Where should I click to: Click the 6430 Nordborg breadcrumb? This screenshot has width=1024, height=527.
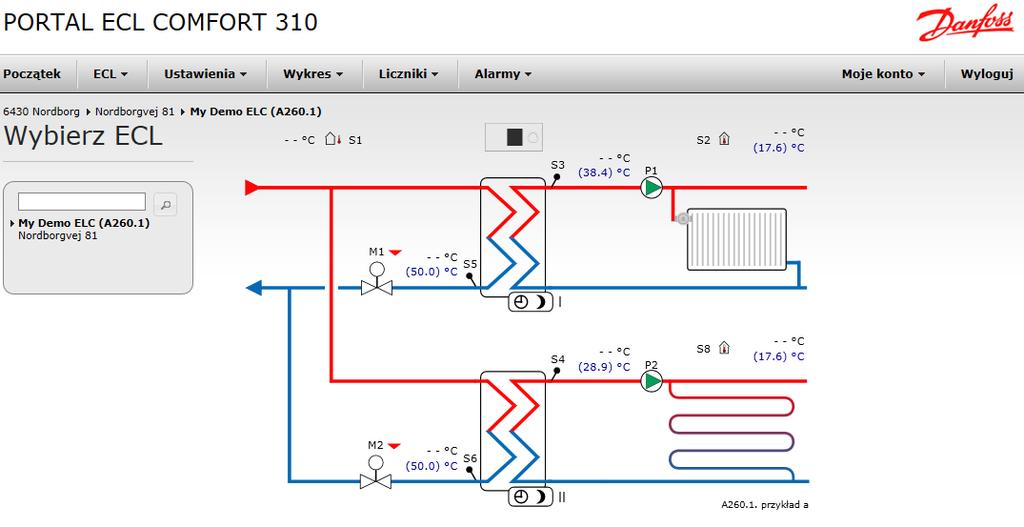pyautogui.click(x=41, y=112)
